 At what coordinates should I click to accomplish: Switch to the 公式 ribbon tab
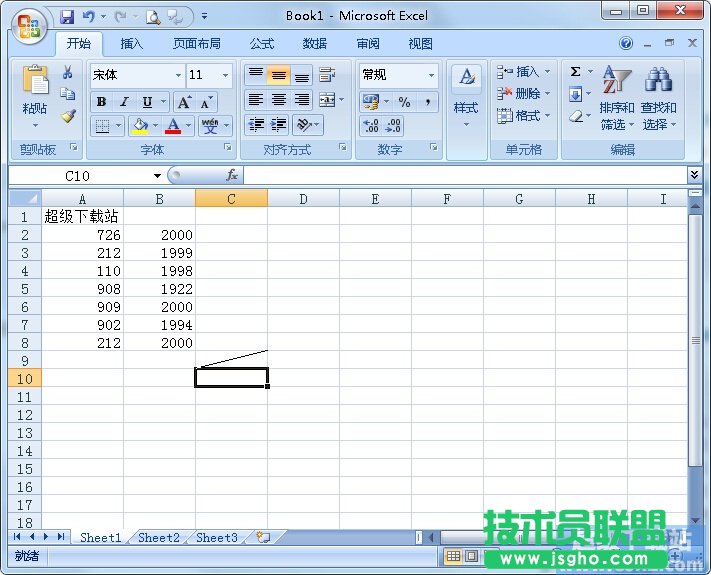262,44
